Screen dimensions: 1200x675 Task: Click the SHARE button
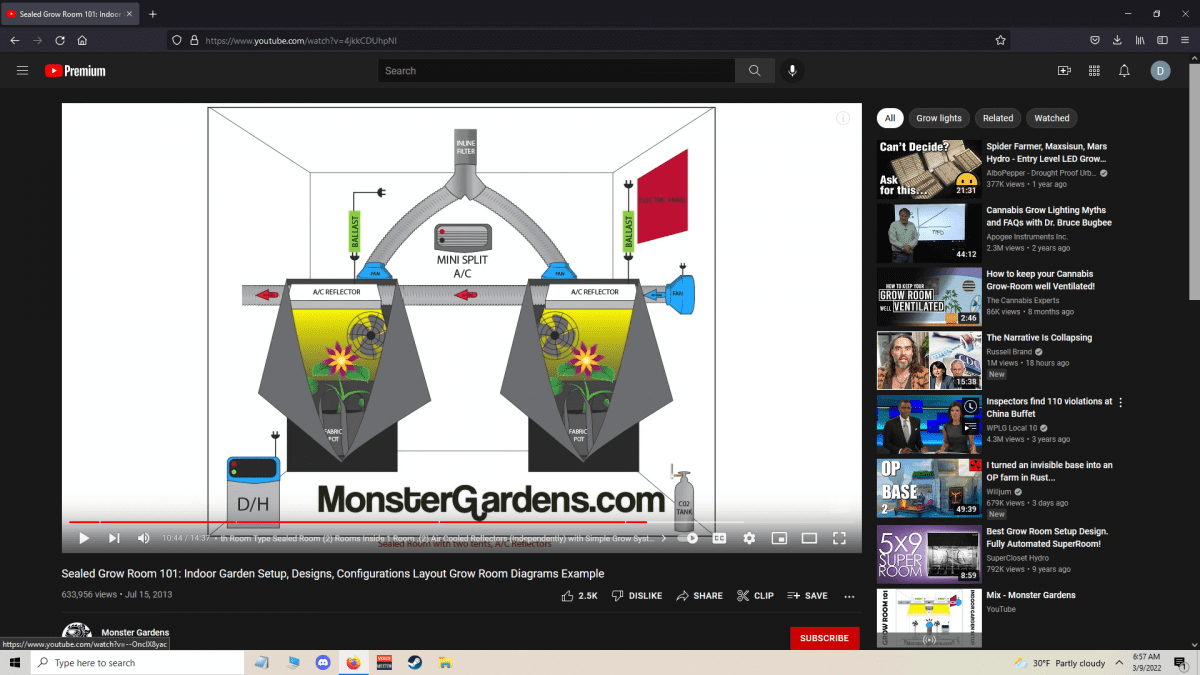click(699, 596)
